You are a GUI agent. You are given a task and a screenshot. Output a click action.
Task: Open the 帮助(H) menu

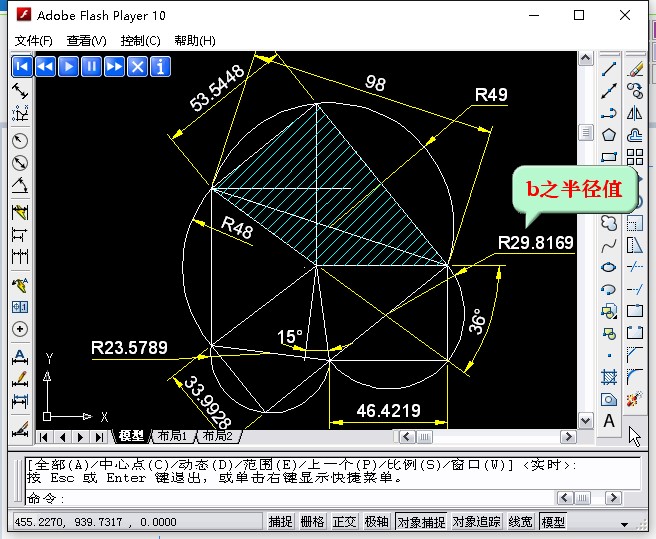tap(195, 41)
